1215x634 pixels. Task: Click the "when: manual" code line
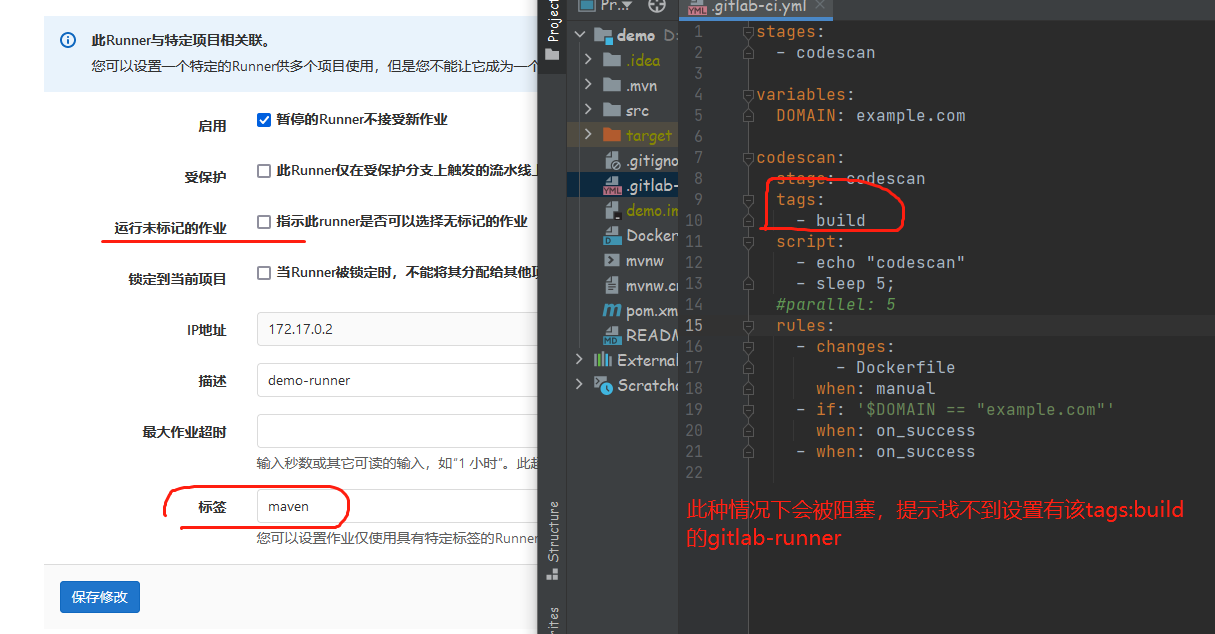tap(876, 389)
